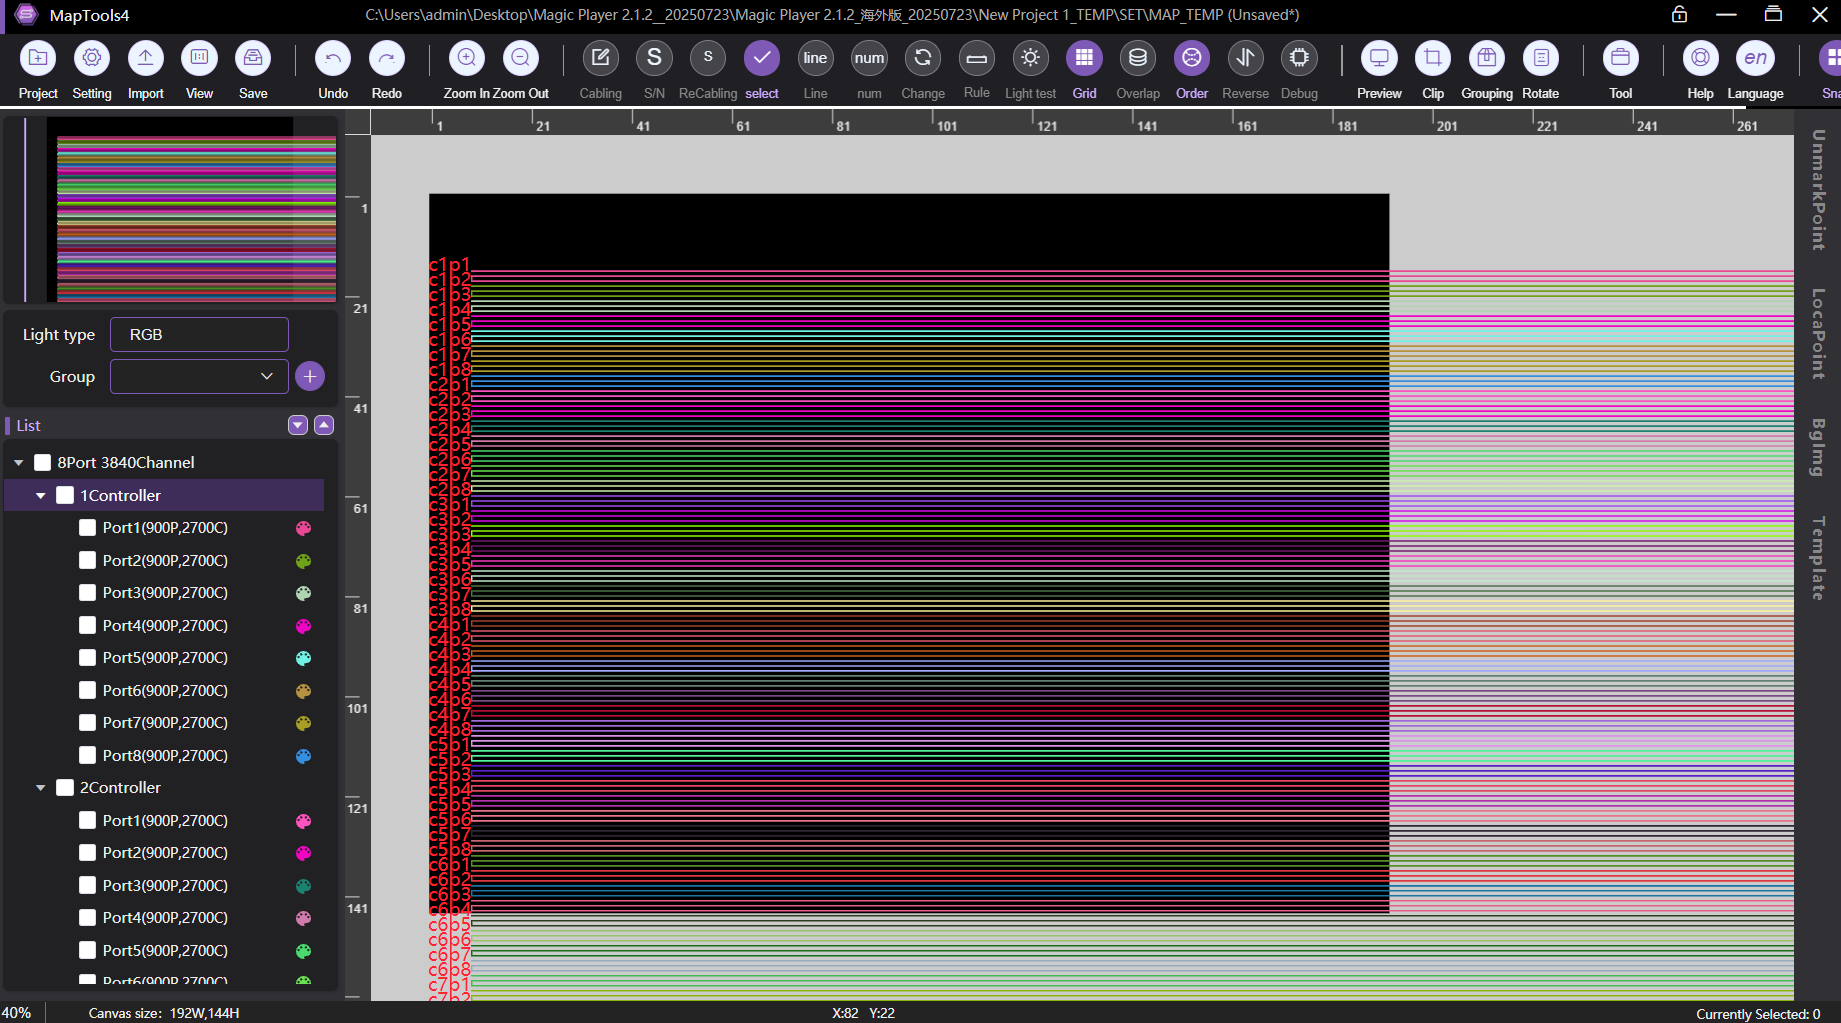Open the View tool
This screenshot has height=1023, width=1841.
point(199,59)
